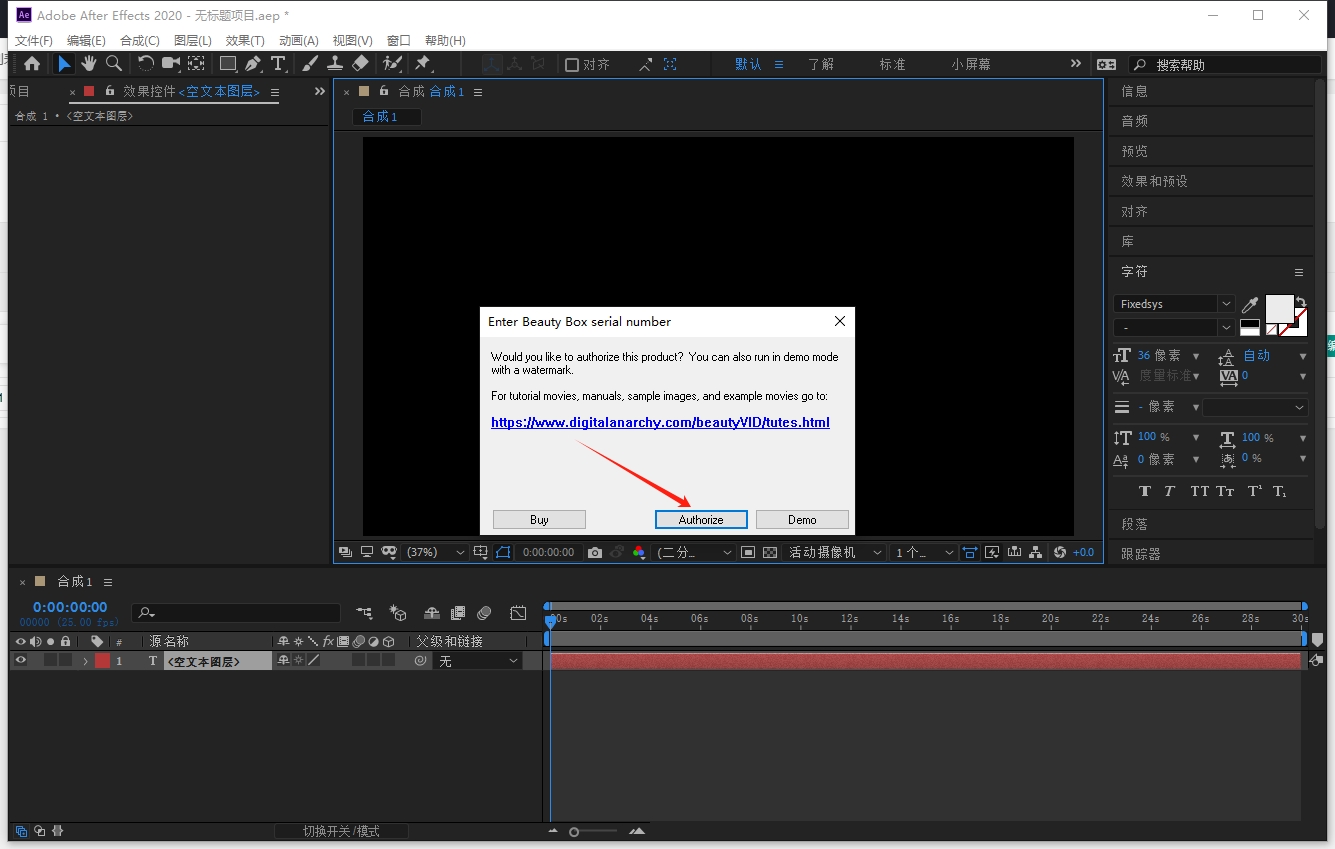Image resolution: width=1335 pixels, height=849 pixels.
Task: Toggle fast previews in viewer bar
Action: (x=992, y=552)
